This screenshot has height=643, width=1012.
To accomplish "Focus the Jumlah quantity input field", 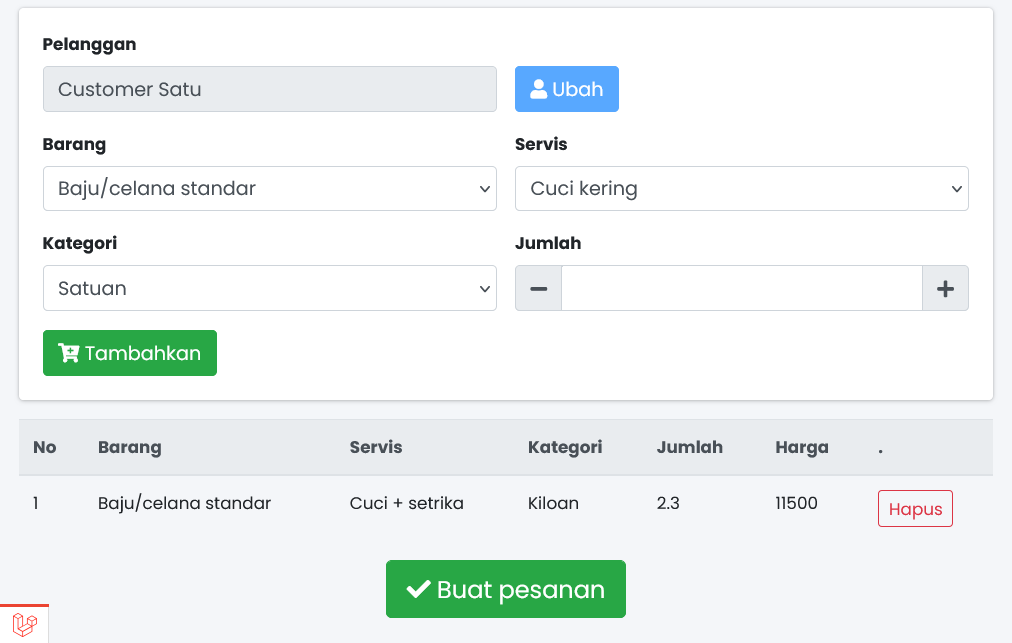I will [x=741, y=288].
